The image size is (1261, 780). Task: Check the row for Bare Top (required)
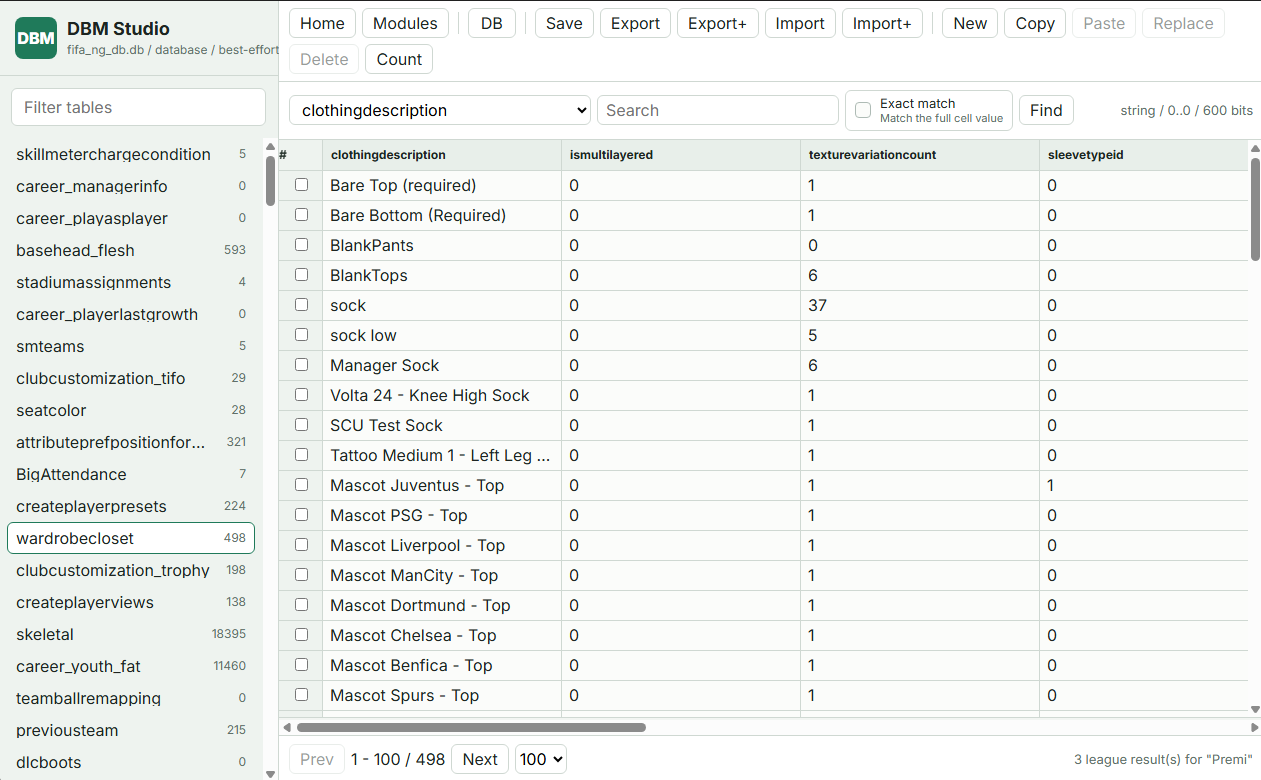coord(301,185)
